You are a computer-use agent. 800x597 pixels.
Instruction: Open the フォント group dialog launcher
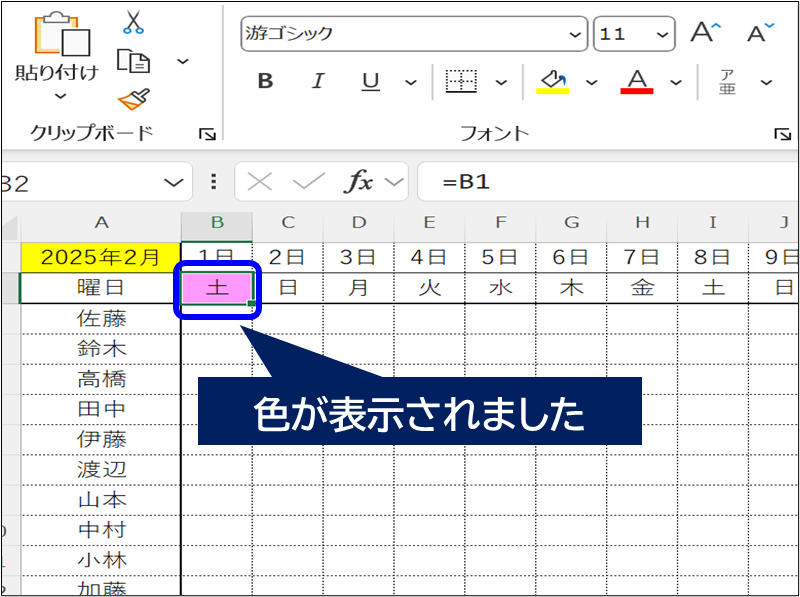point(781,134)
